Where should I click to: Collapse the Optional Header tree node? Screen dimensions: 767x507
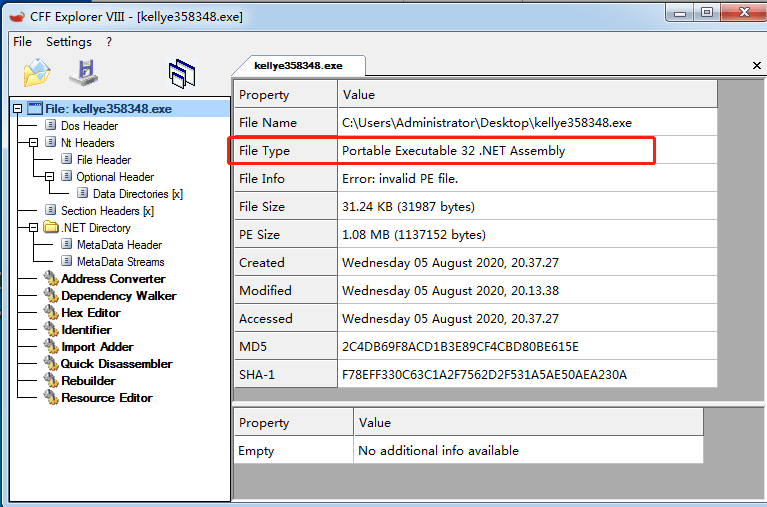[x=49, y=177]
